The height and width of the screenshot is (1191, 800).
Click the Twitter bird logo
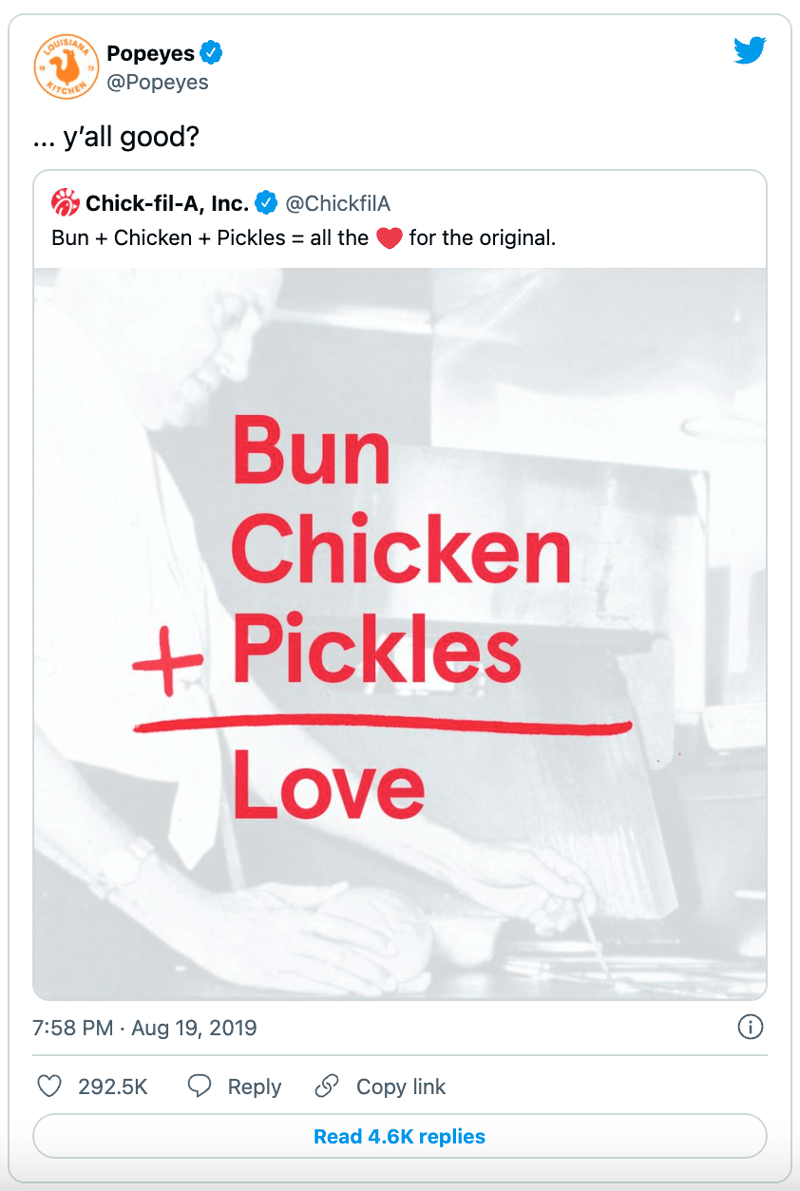(750, 50)
